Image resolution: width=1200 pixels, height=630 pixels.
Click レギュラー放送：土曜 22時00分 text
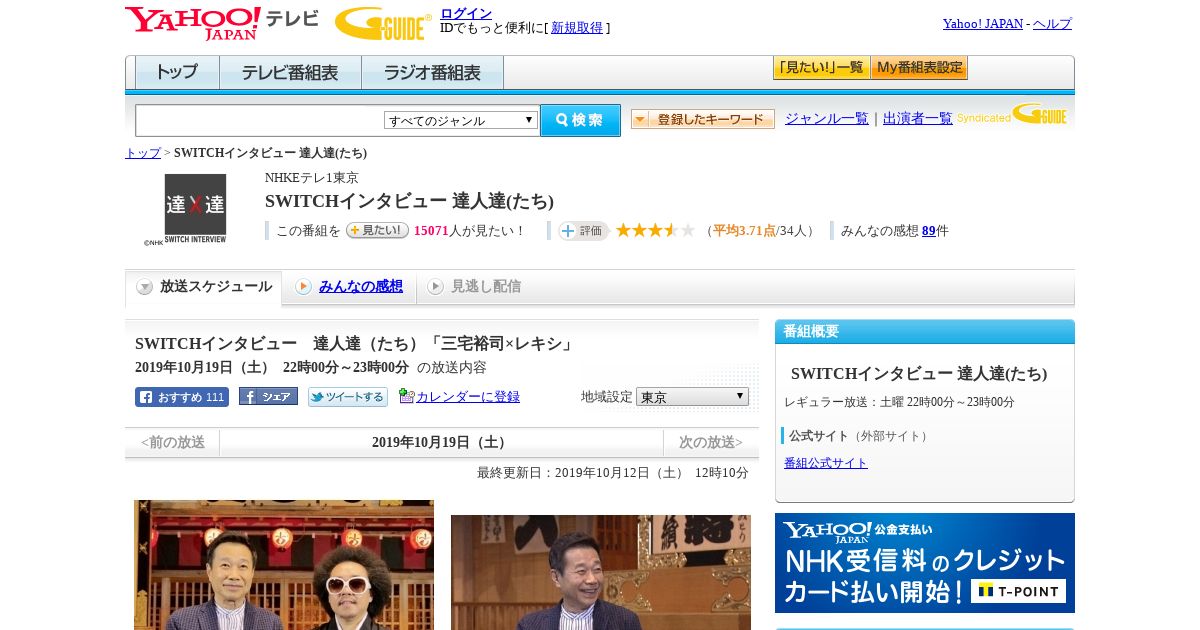point(899,402)
